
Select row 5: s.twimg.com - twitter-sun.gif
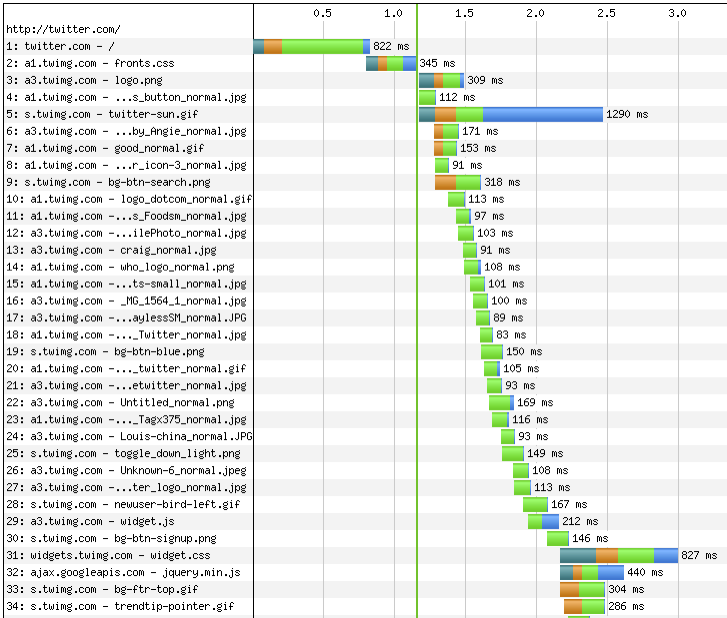(102, 114)
